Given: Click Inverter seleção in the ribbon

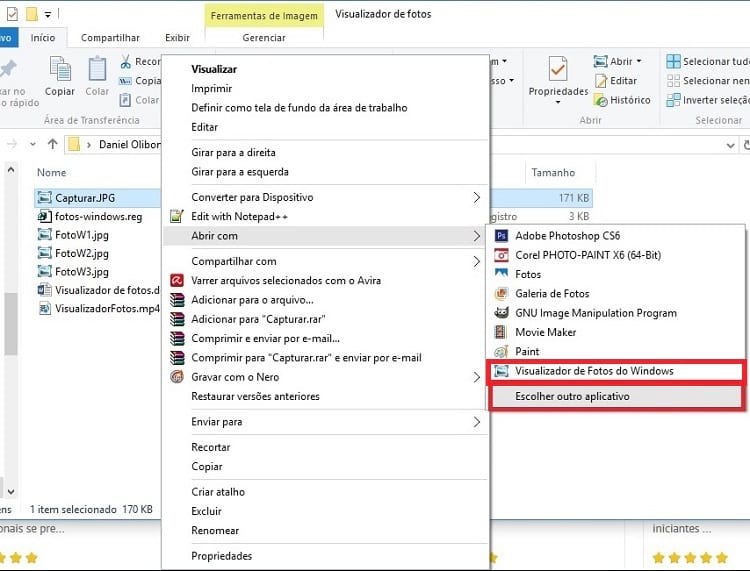Looking at the screenshot, I should coord(708,100).
